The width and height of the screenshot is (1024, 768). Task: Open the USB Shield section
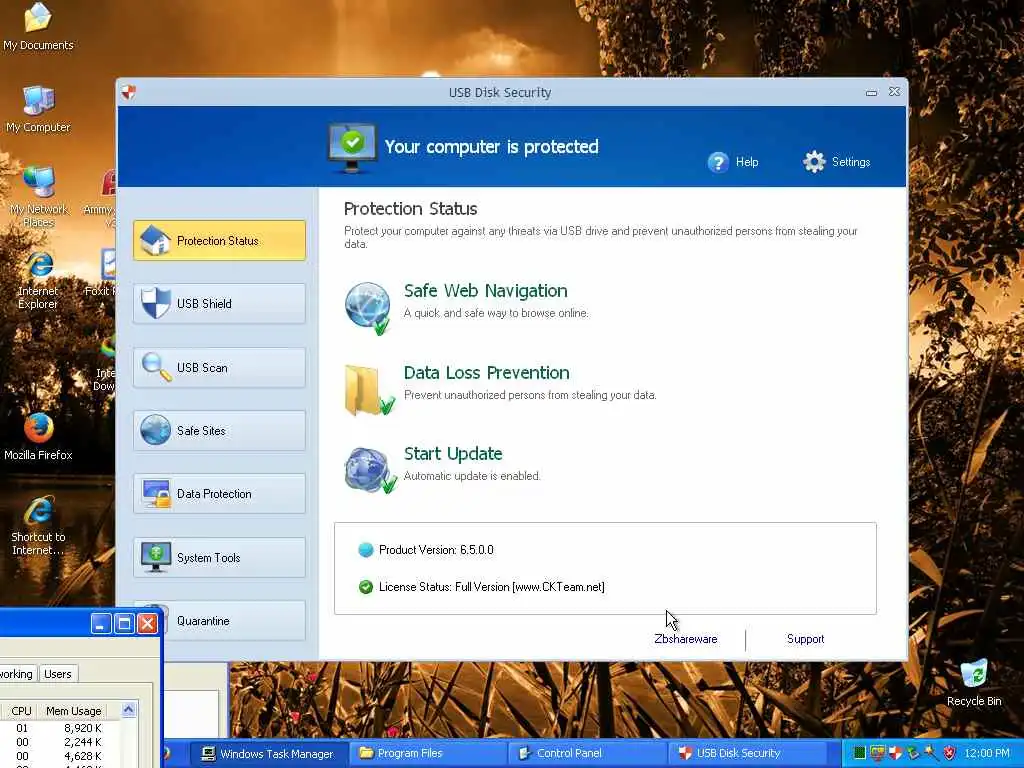pyautogui.click(x=219, y=304)
